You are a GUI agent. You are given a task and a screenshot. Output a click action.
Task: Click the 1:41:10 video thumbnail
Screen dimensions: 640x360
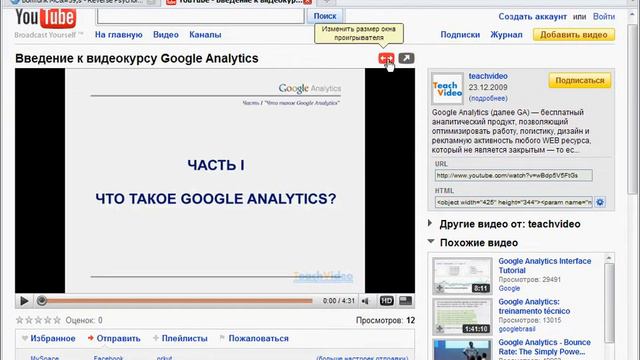pyautogui.click(x=462, y=317)
